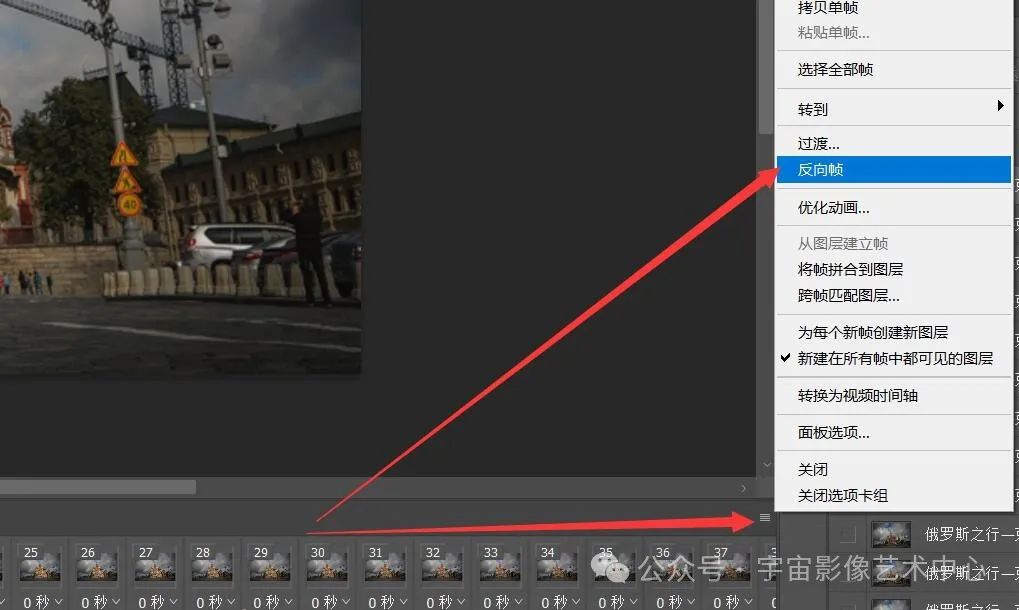
Task: Click the canvas horizontal scrollbar thumb
Action: point(98,487)
